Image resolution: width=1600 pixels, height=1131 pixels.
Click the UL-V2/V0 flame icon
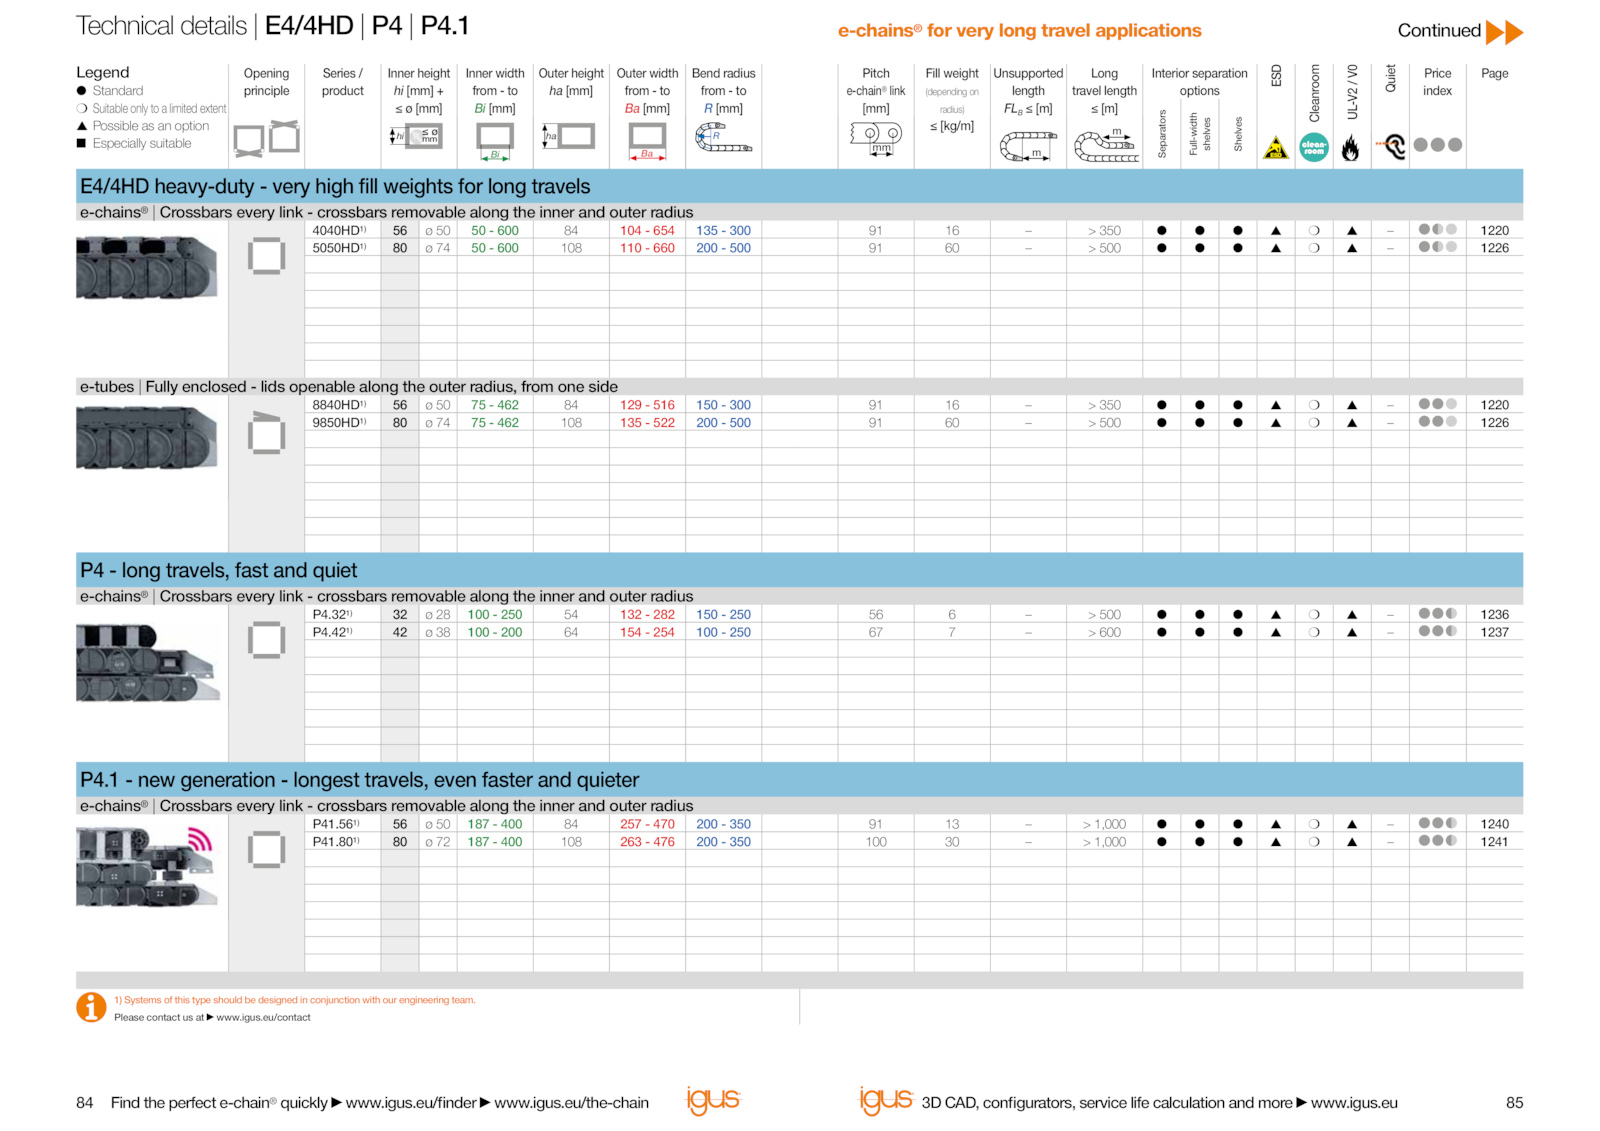(1351, 148)
